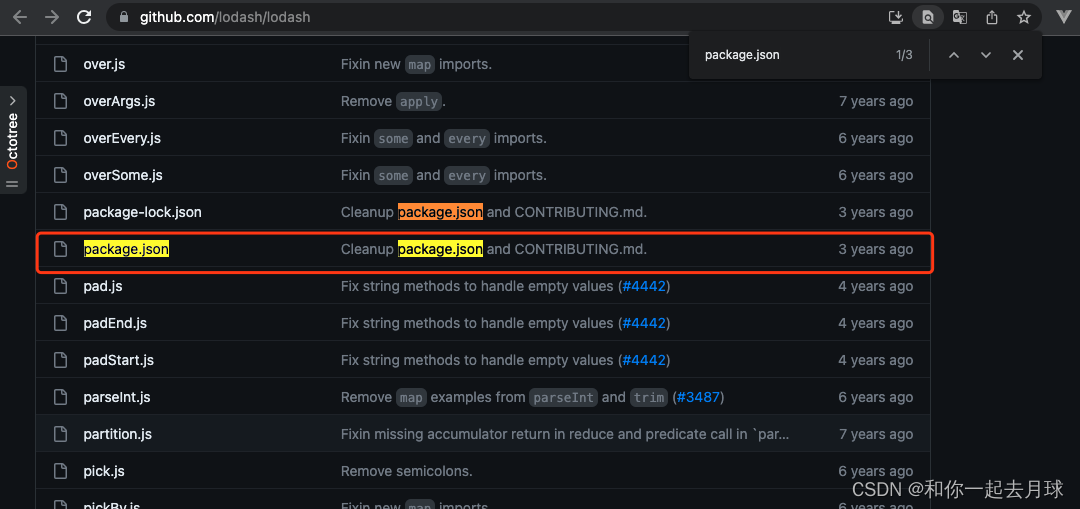
Task: Open the share icon in address bar
Action: click(992, 17)
